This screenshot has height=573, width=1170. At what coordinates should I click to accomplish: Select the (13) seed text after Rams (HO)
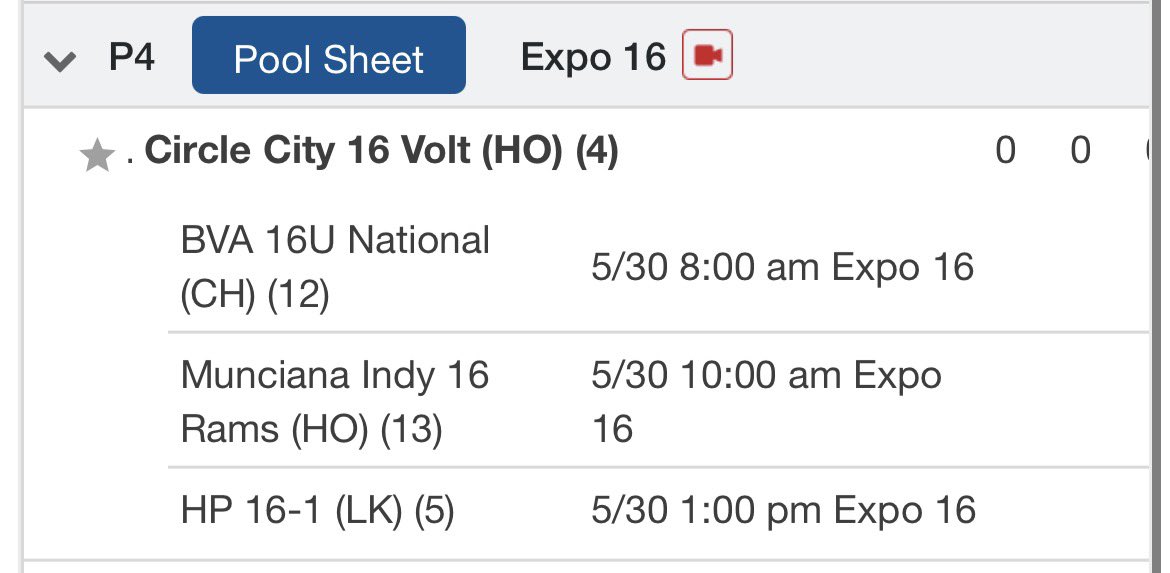click(412, 429)
